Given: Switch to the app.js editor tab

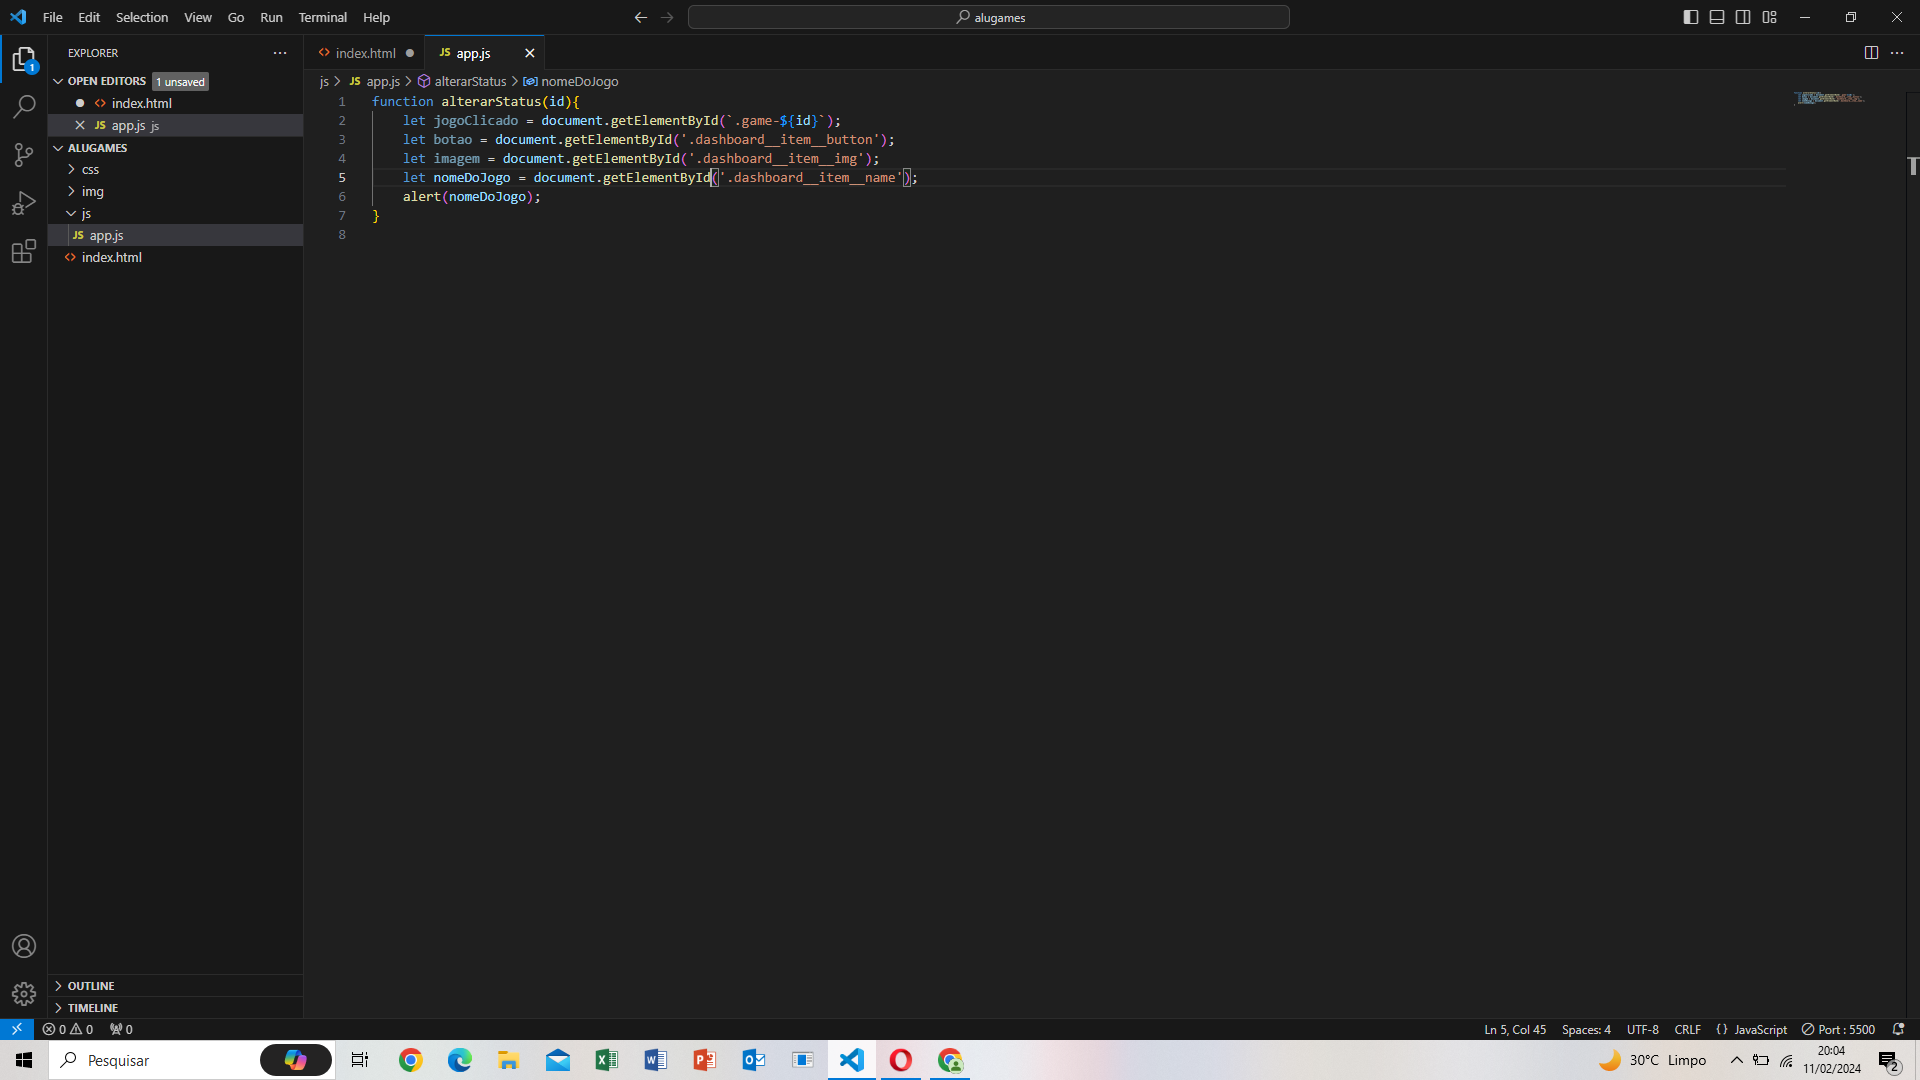Looking at the screenshot, I should pos(473,53).
